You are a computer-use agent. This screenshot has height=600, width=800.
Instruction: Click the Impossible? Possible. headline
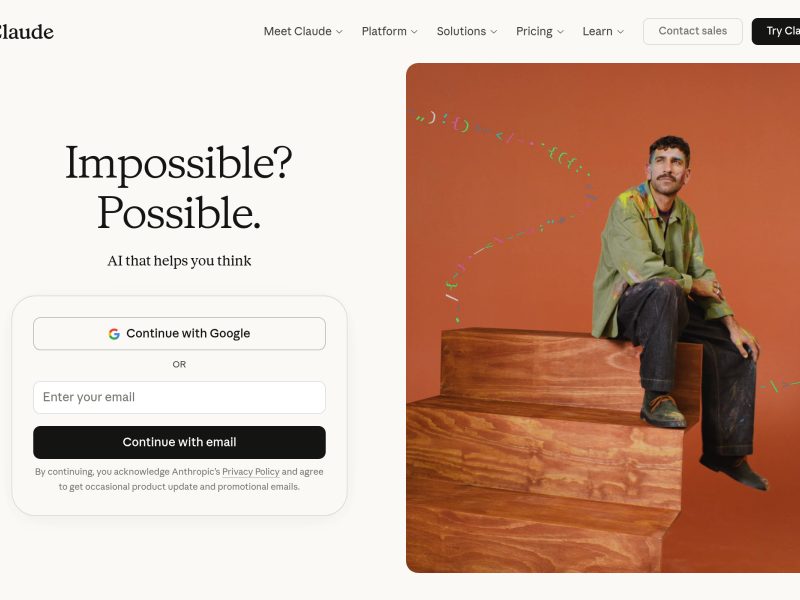tap(179, 187)
